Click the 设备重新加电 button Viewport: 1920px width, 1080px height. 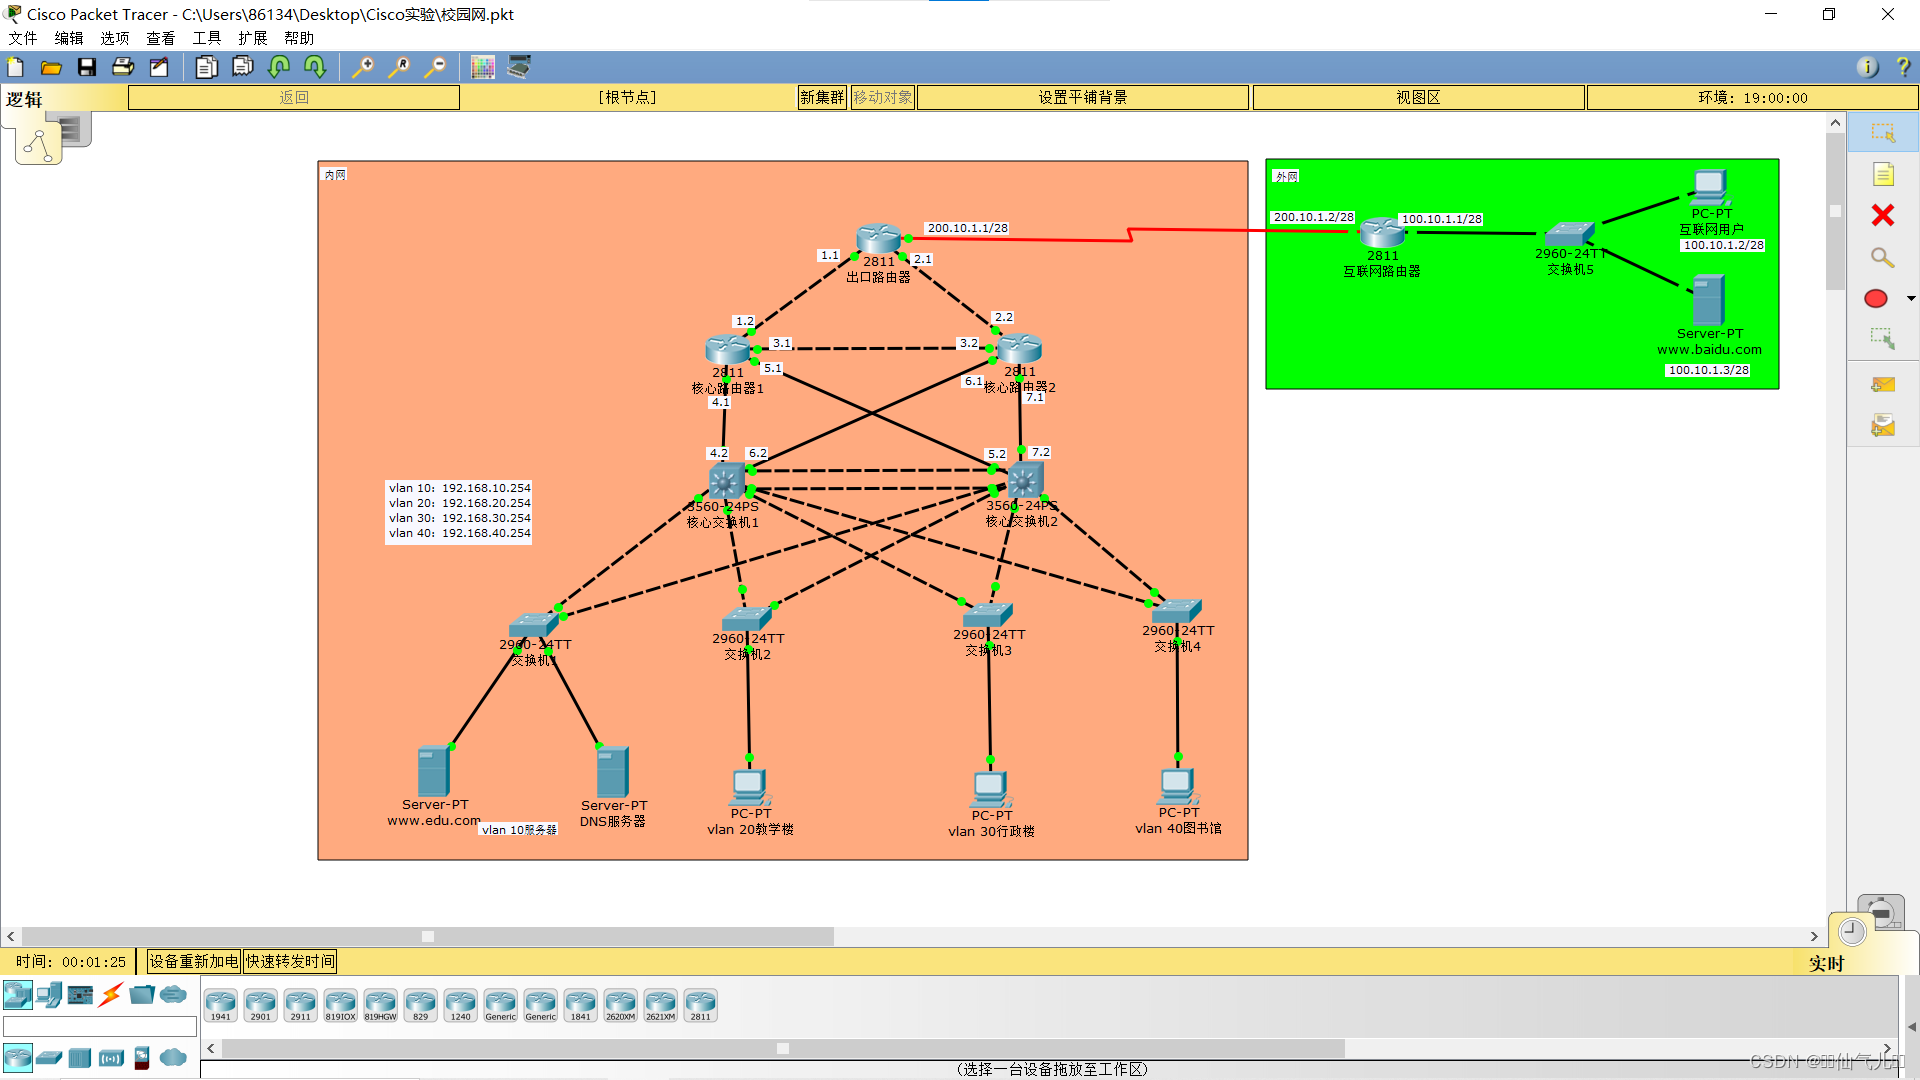coord(193,961)
